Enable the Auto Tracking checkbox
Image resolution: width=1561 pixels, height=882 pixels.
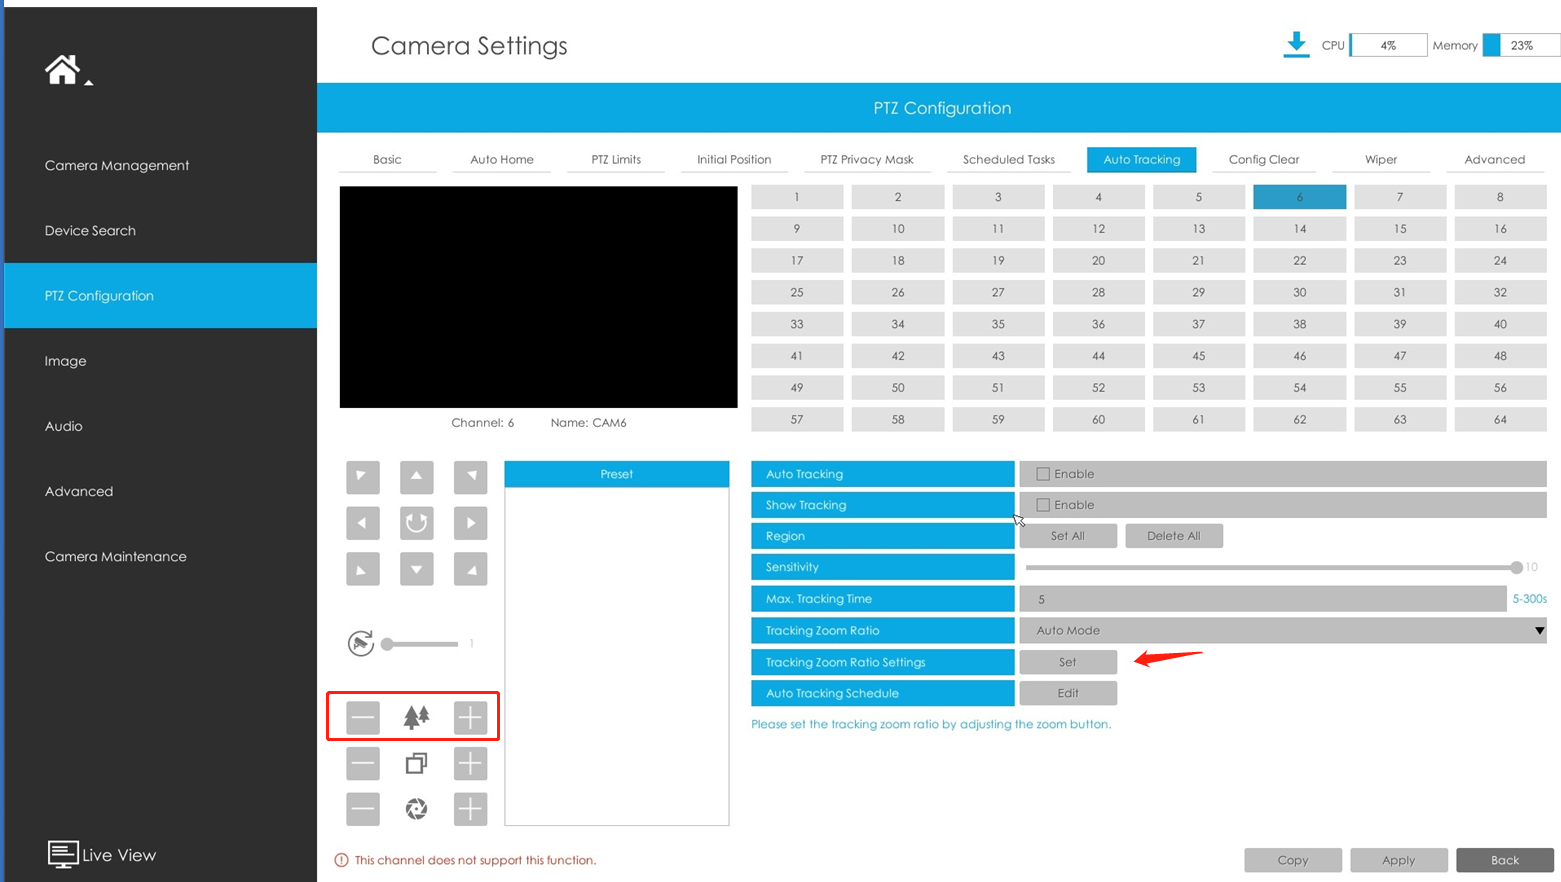click(1043, 474)
